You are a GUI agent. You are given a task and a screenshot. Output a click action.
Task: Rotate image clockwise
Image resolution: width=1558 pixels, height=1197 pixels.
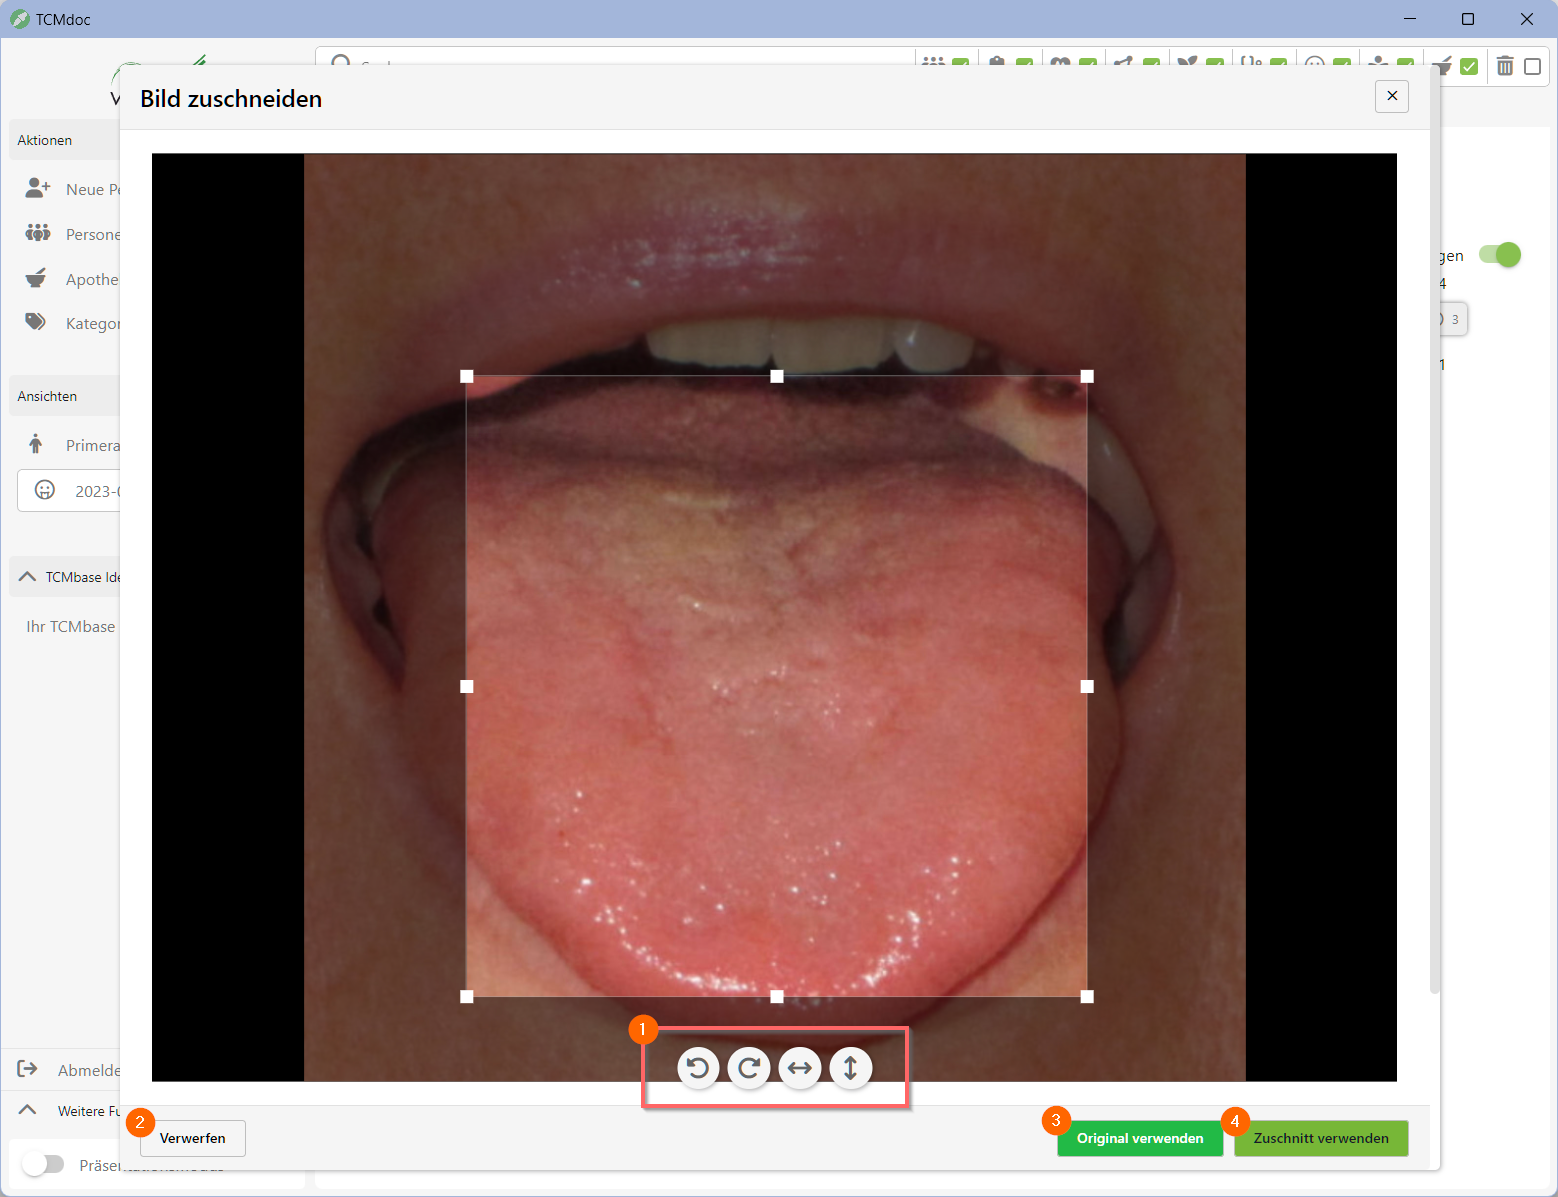point(748,1068)
